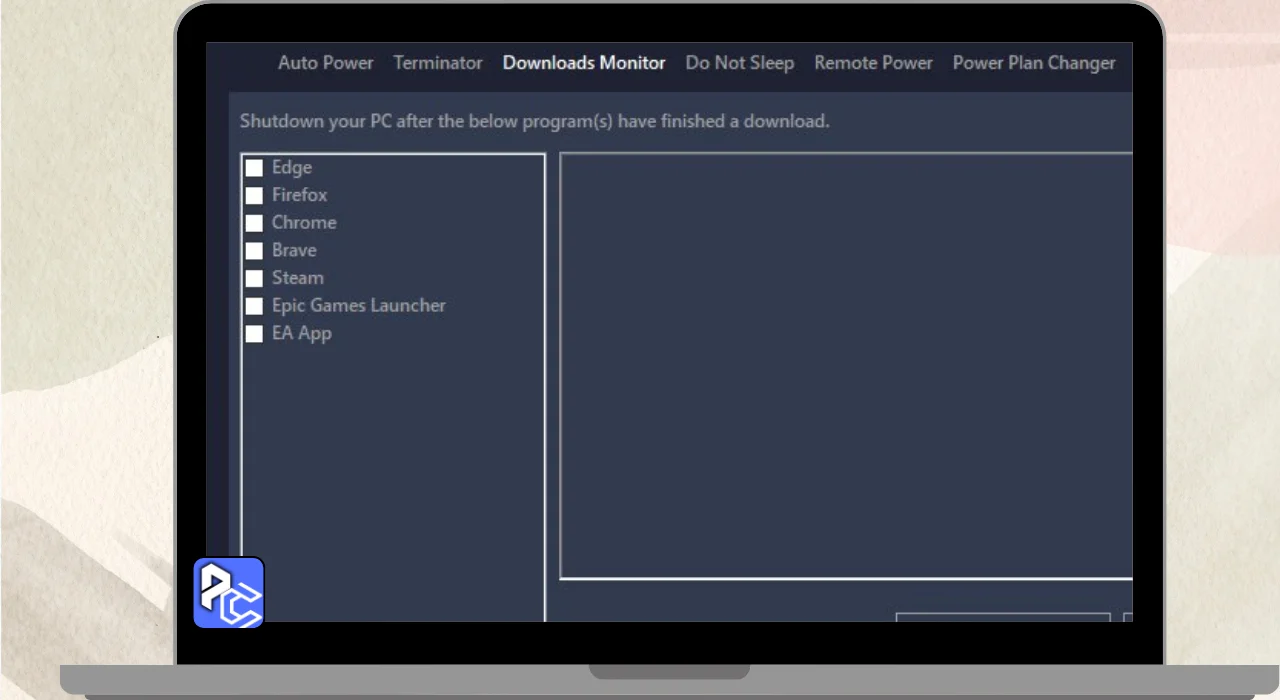This screenshot has height=700, width=1280.
Task: Click empty space below the EA App entry
Action: click(393, 460)
